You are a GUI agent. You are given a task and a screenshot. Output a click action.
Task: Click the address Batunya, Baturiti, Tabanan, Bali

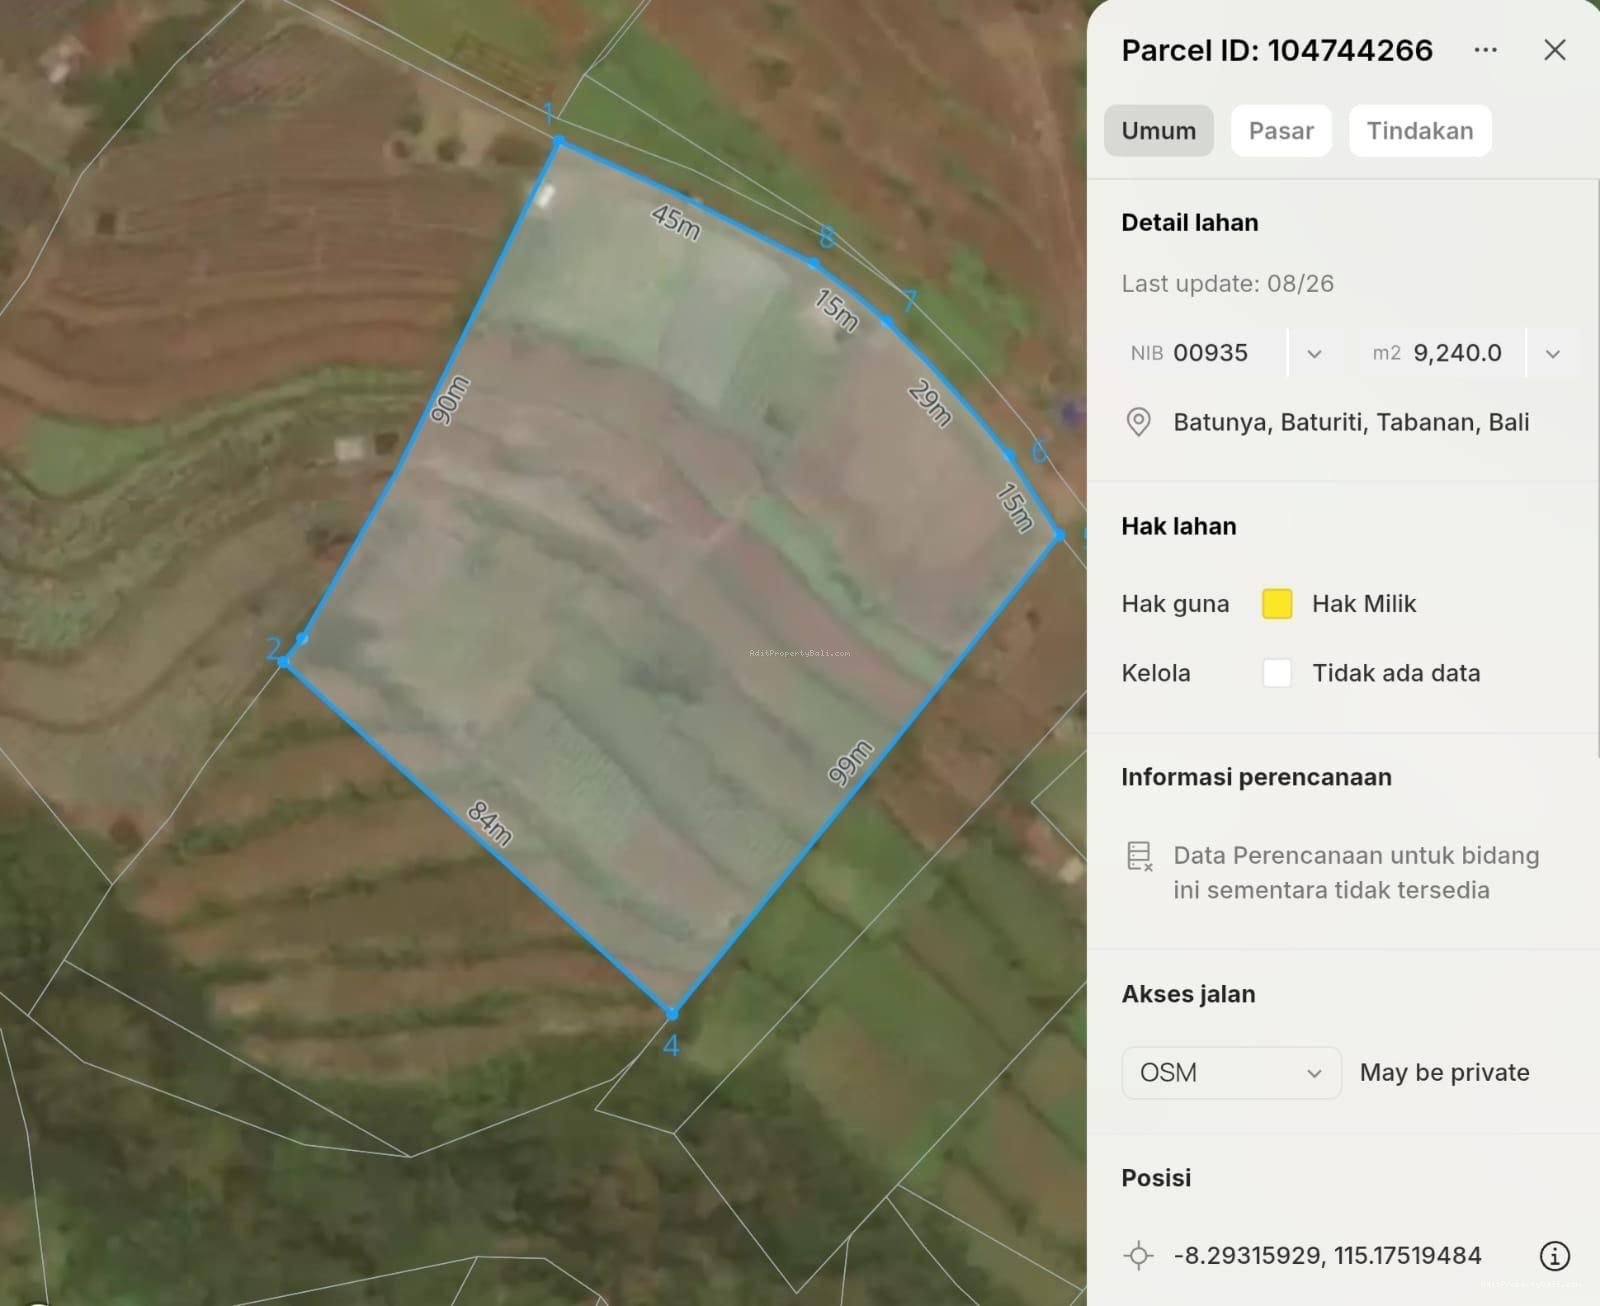coord(1351,422)
